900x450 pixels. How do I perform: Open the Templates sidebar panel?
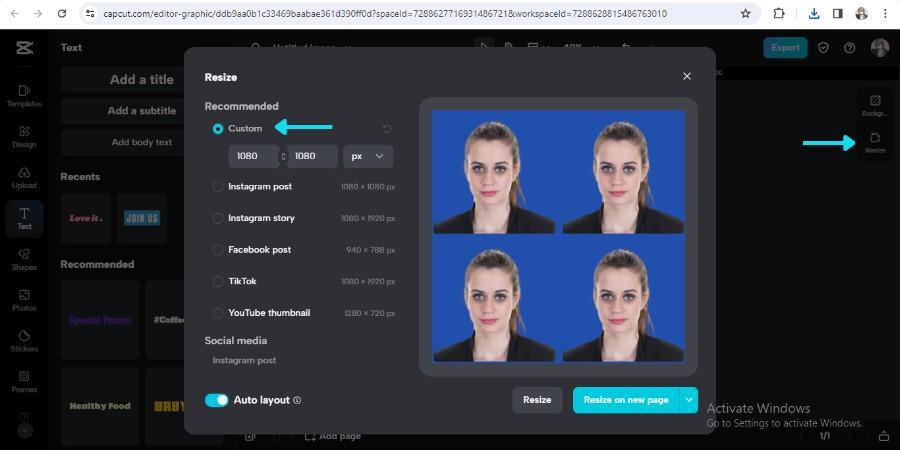24,96
